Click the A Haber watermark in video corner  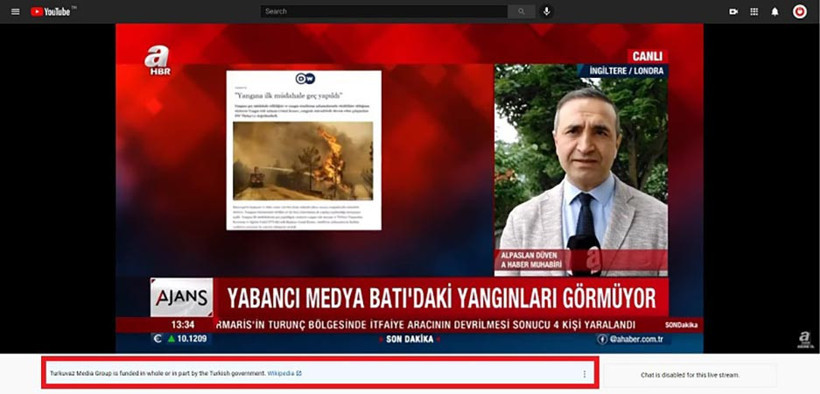[x=804, y=340]
